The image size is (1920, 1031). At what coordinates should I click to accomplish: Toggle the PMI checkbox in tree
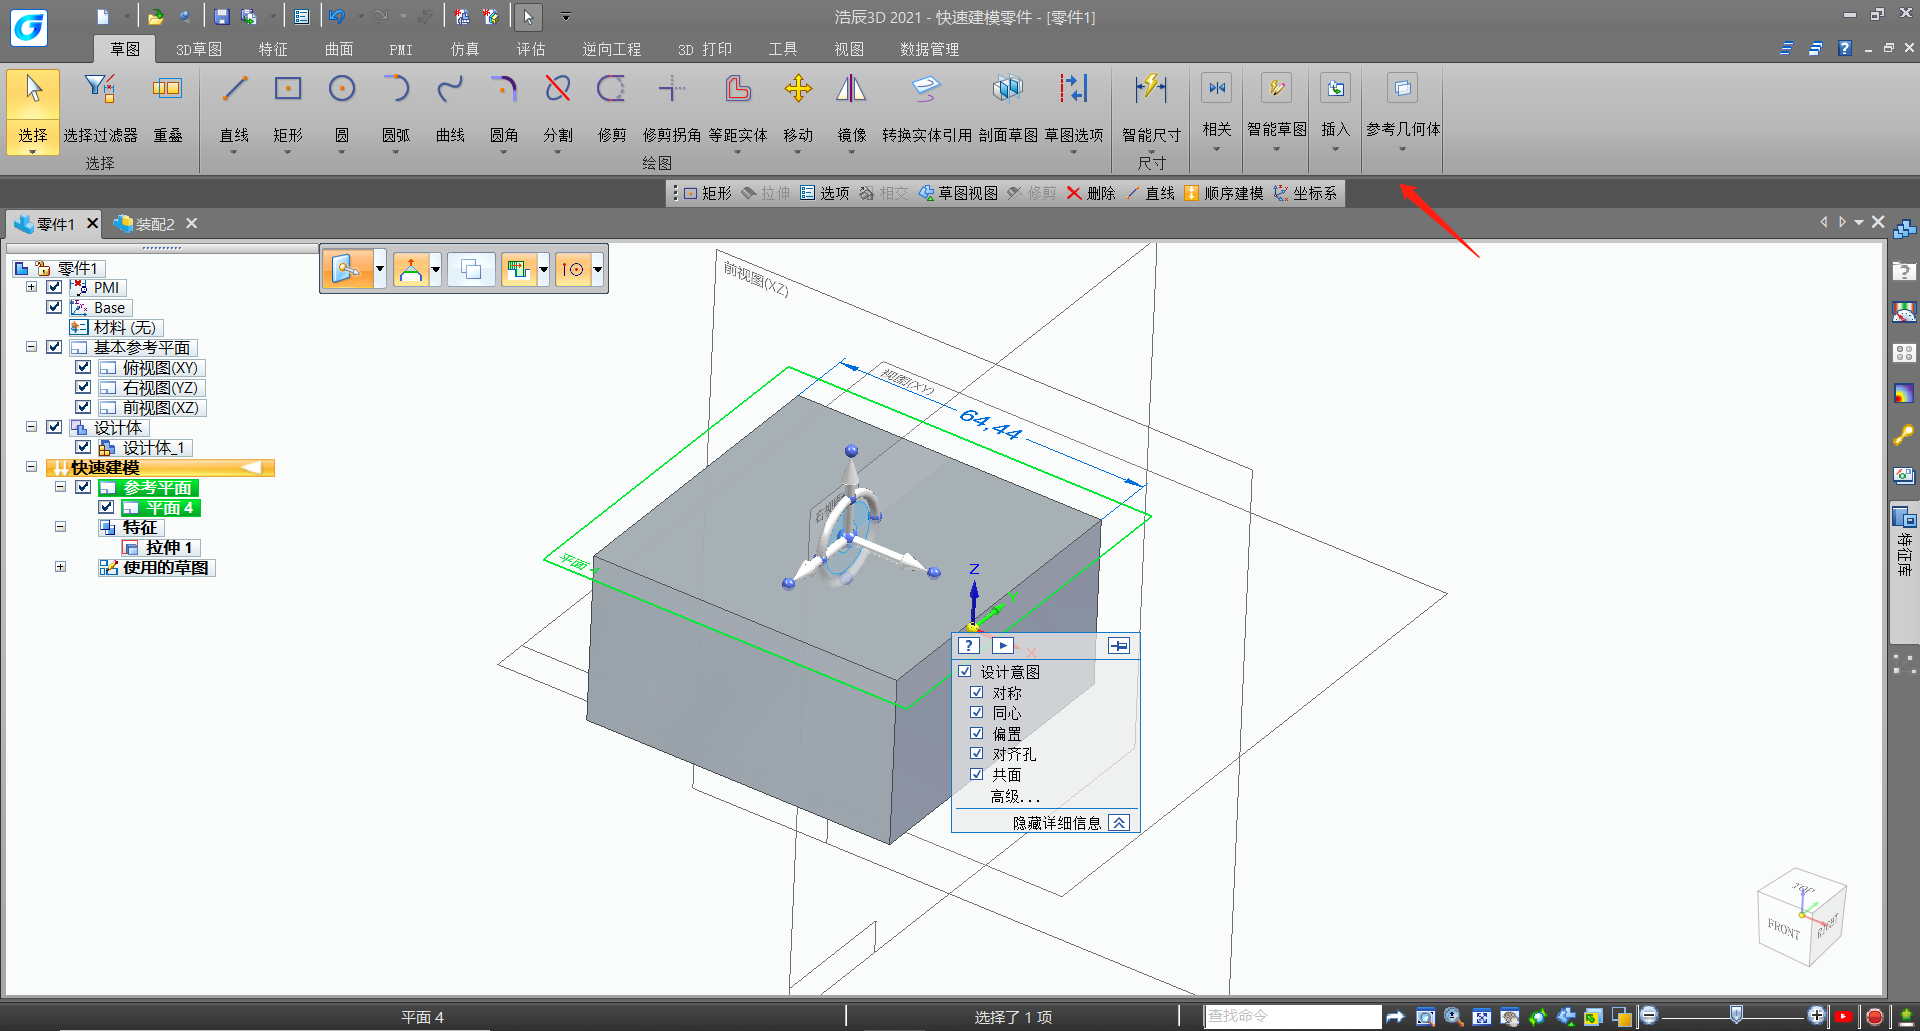55,287
